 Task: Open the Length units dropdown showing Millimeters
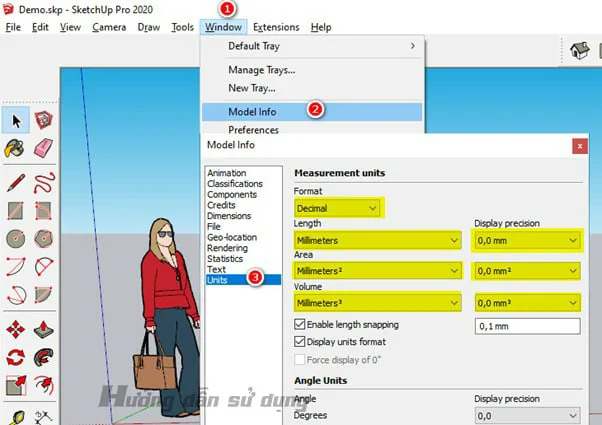pos(378,240)
